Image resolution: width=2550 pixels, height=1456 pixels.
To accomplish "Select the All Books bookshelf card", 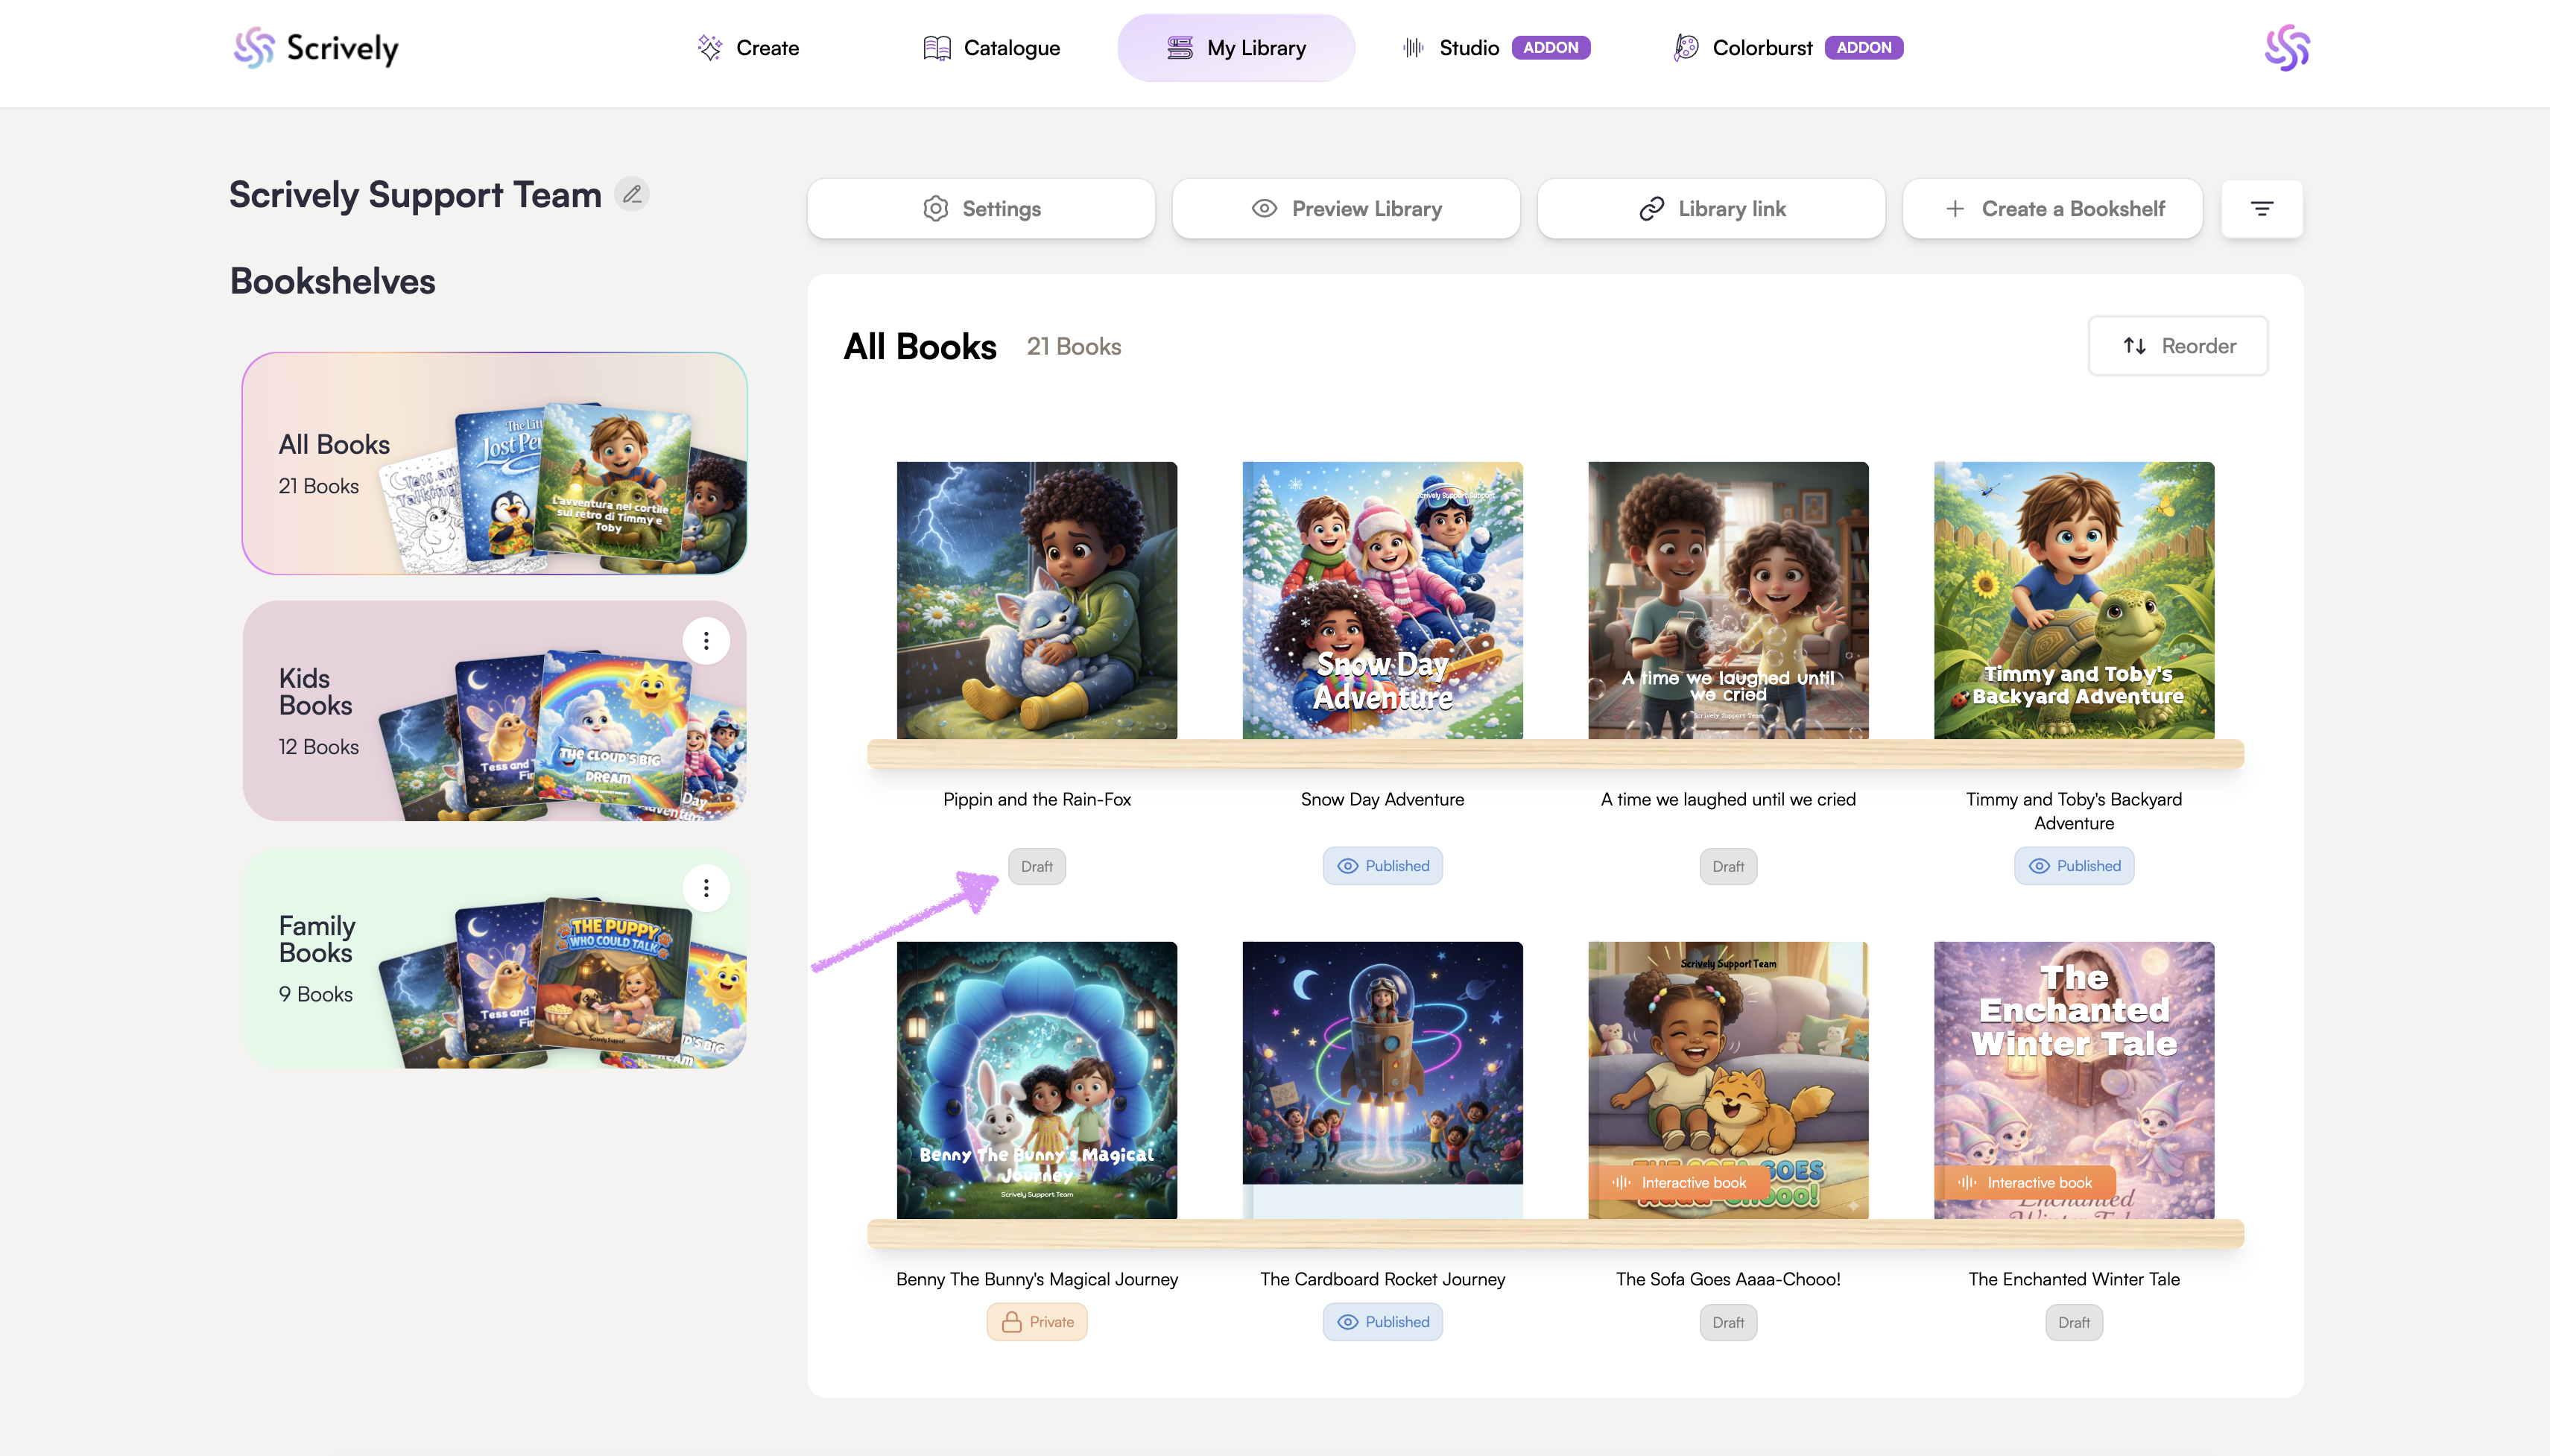I will pos(494,464).
